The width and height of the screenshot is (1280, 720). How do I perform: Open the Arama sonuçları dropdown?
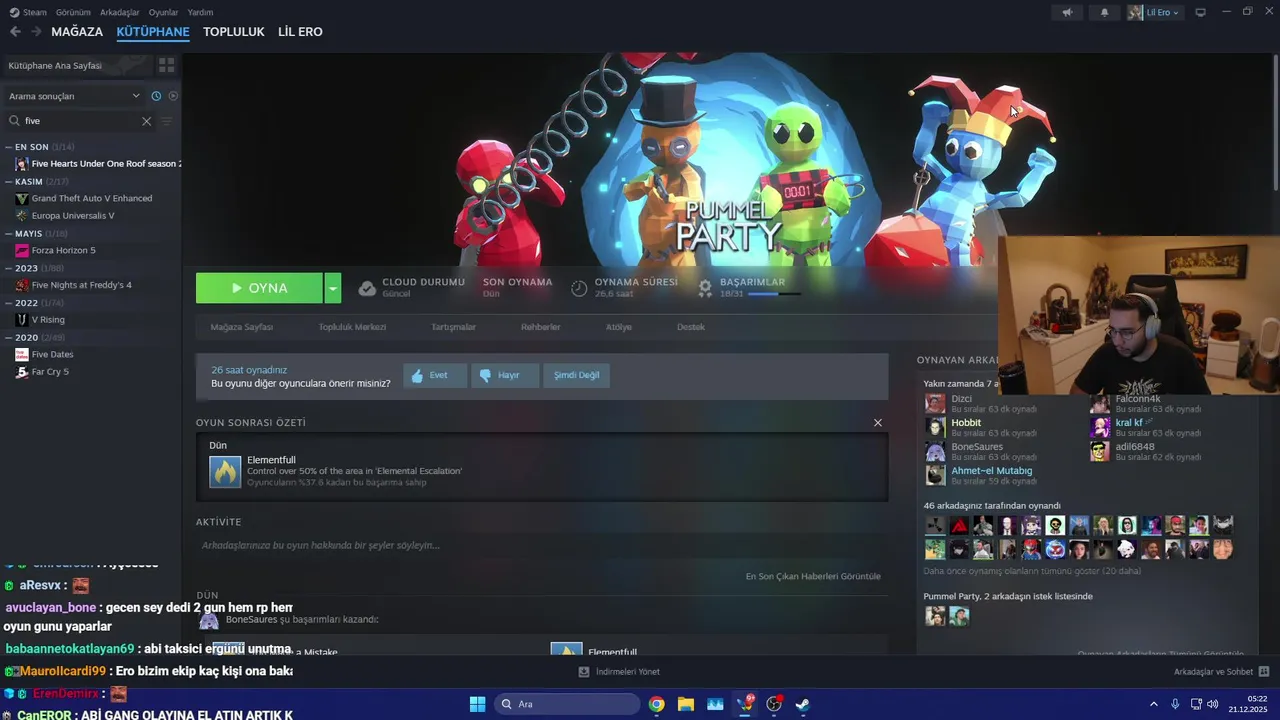pyautogui.click(x=75, y=96)
